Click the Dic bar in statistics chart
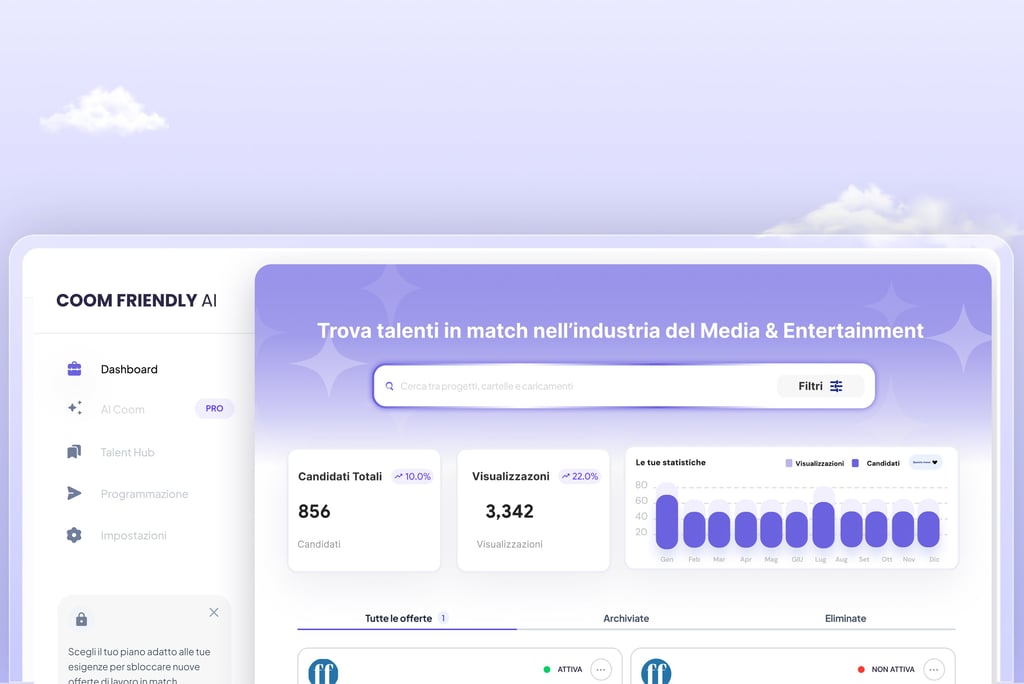Screen dimensions: 1024x684 tap(929, 529)
